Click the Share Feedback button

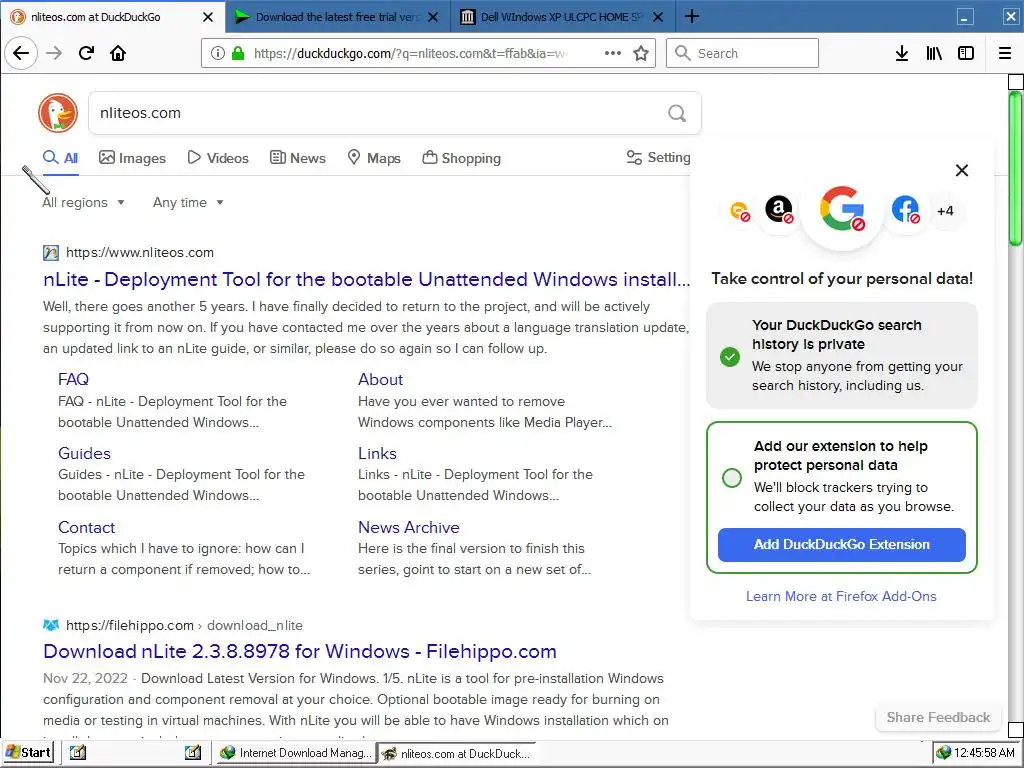click(938, 717)
